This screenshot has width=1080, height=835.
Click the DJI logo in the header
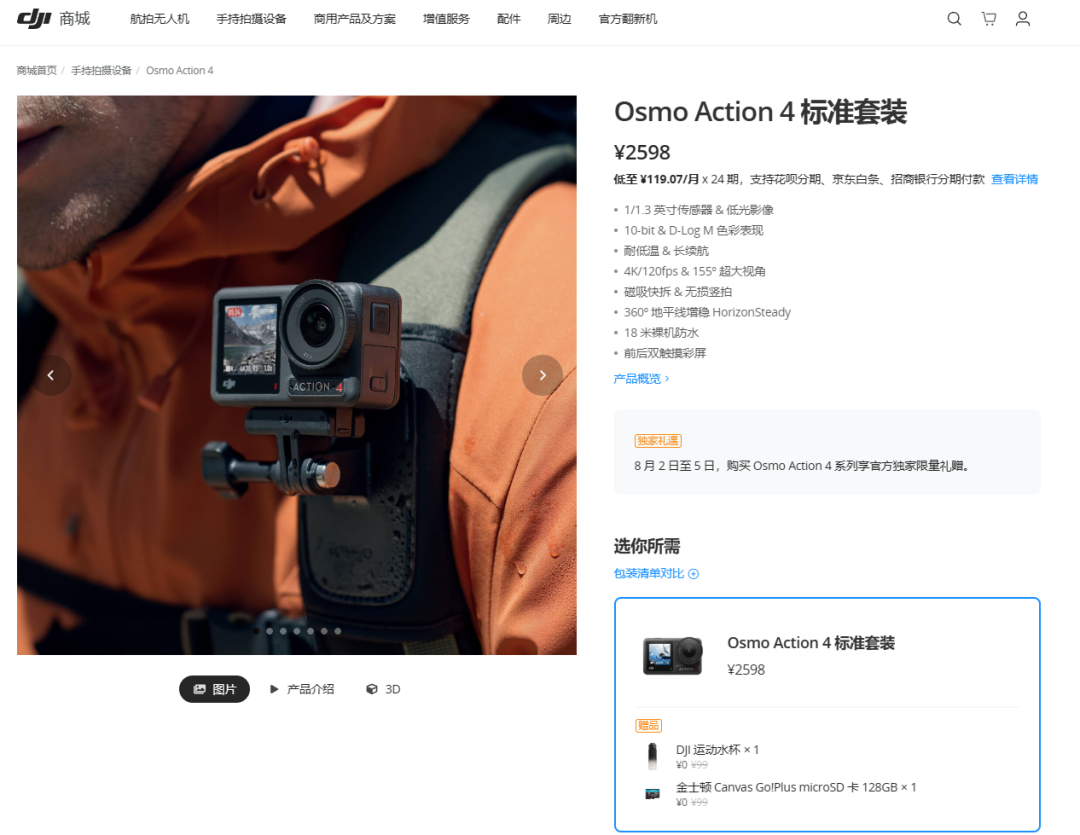[34, 19]
